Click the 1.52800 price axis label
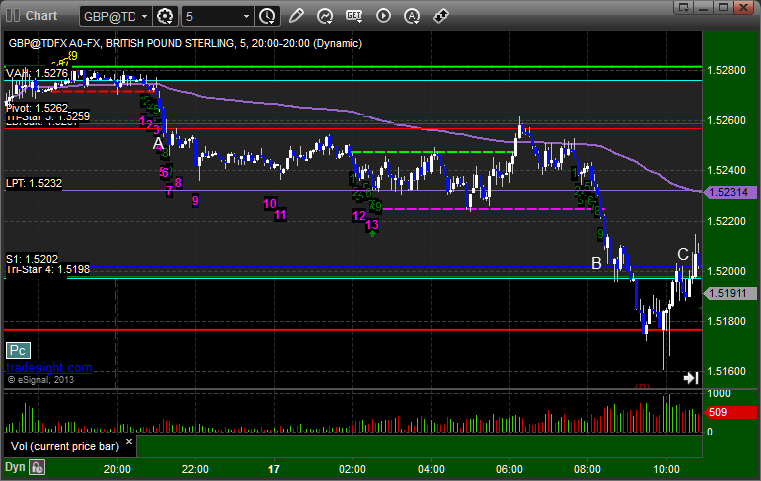Viewport: 761px width, 481px height. 726,70
